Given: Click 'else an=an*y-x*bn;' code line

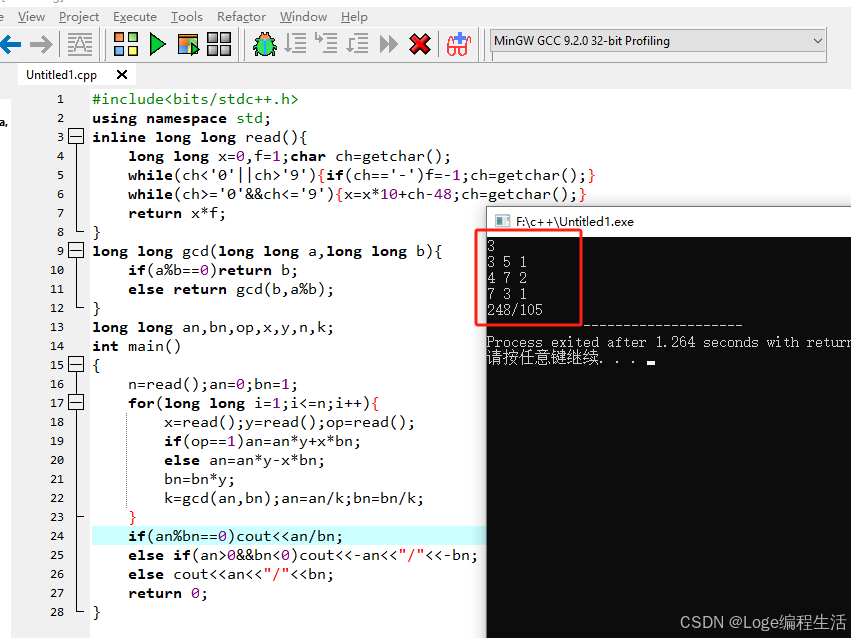Looking at the screenshot, I should coord(244,460).
